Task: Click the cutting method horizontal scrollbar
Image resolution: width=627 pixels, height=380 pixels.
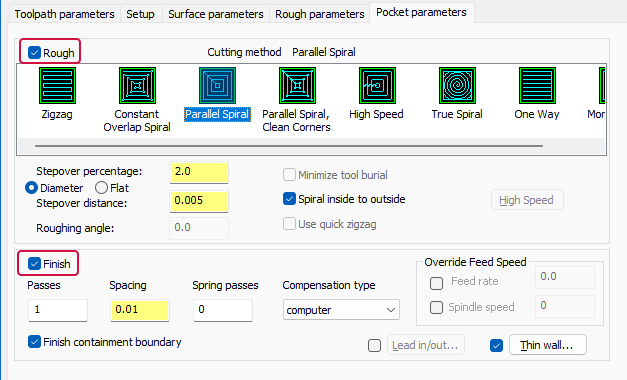Action: point(289,146)
